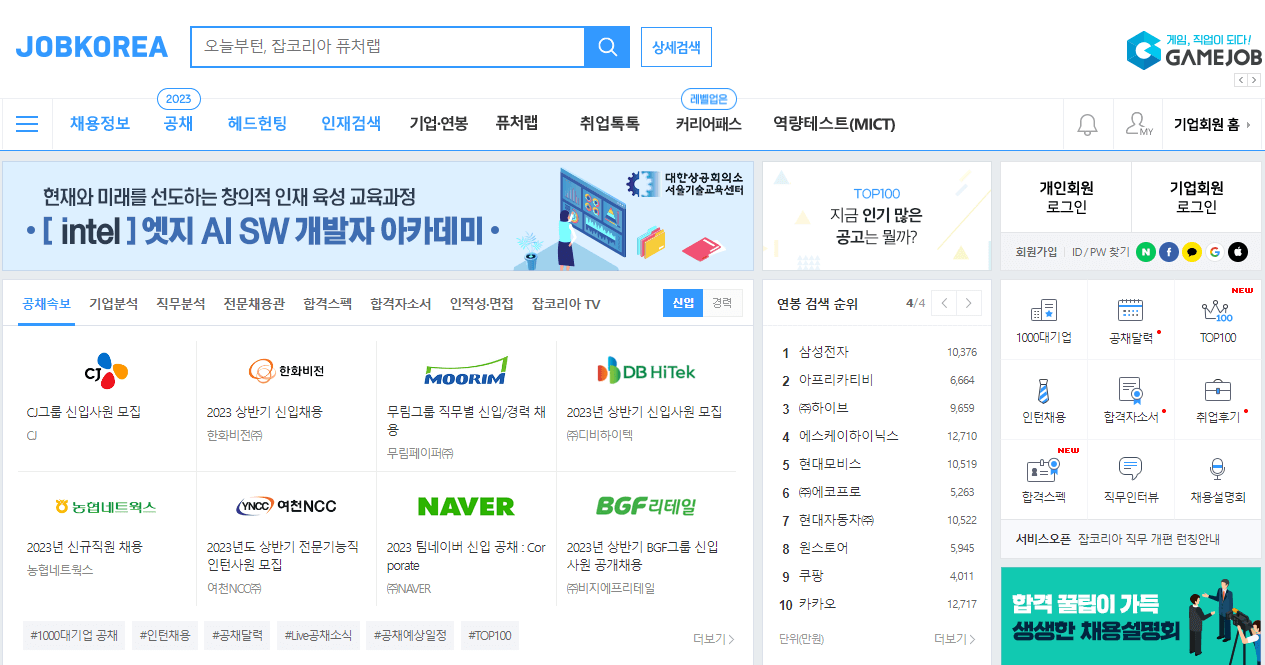Viewport: 1265px width, 665px height.
Task: Expand the hamburger menu
Action: tap(27, 124)
